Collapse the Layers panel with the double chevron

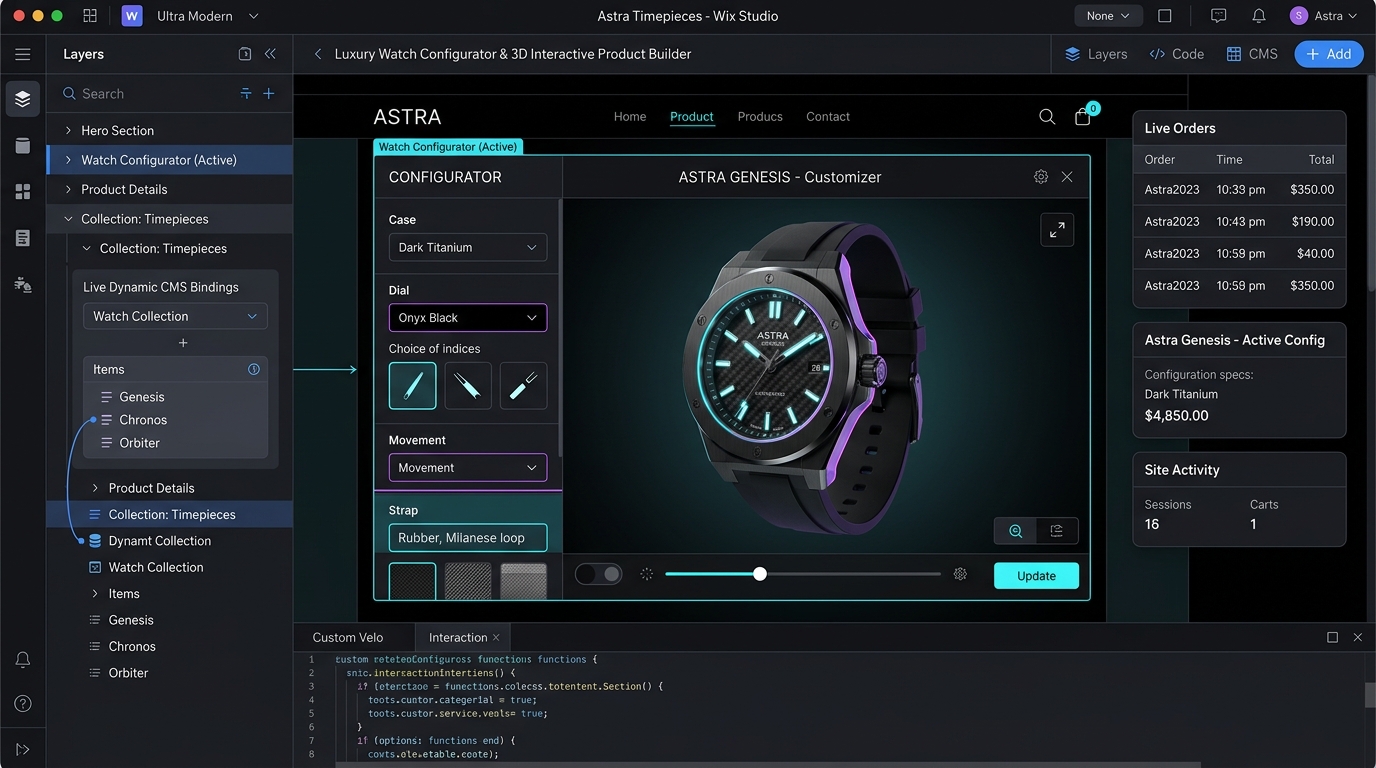point(270,54)
